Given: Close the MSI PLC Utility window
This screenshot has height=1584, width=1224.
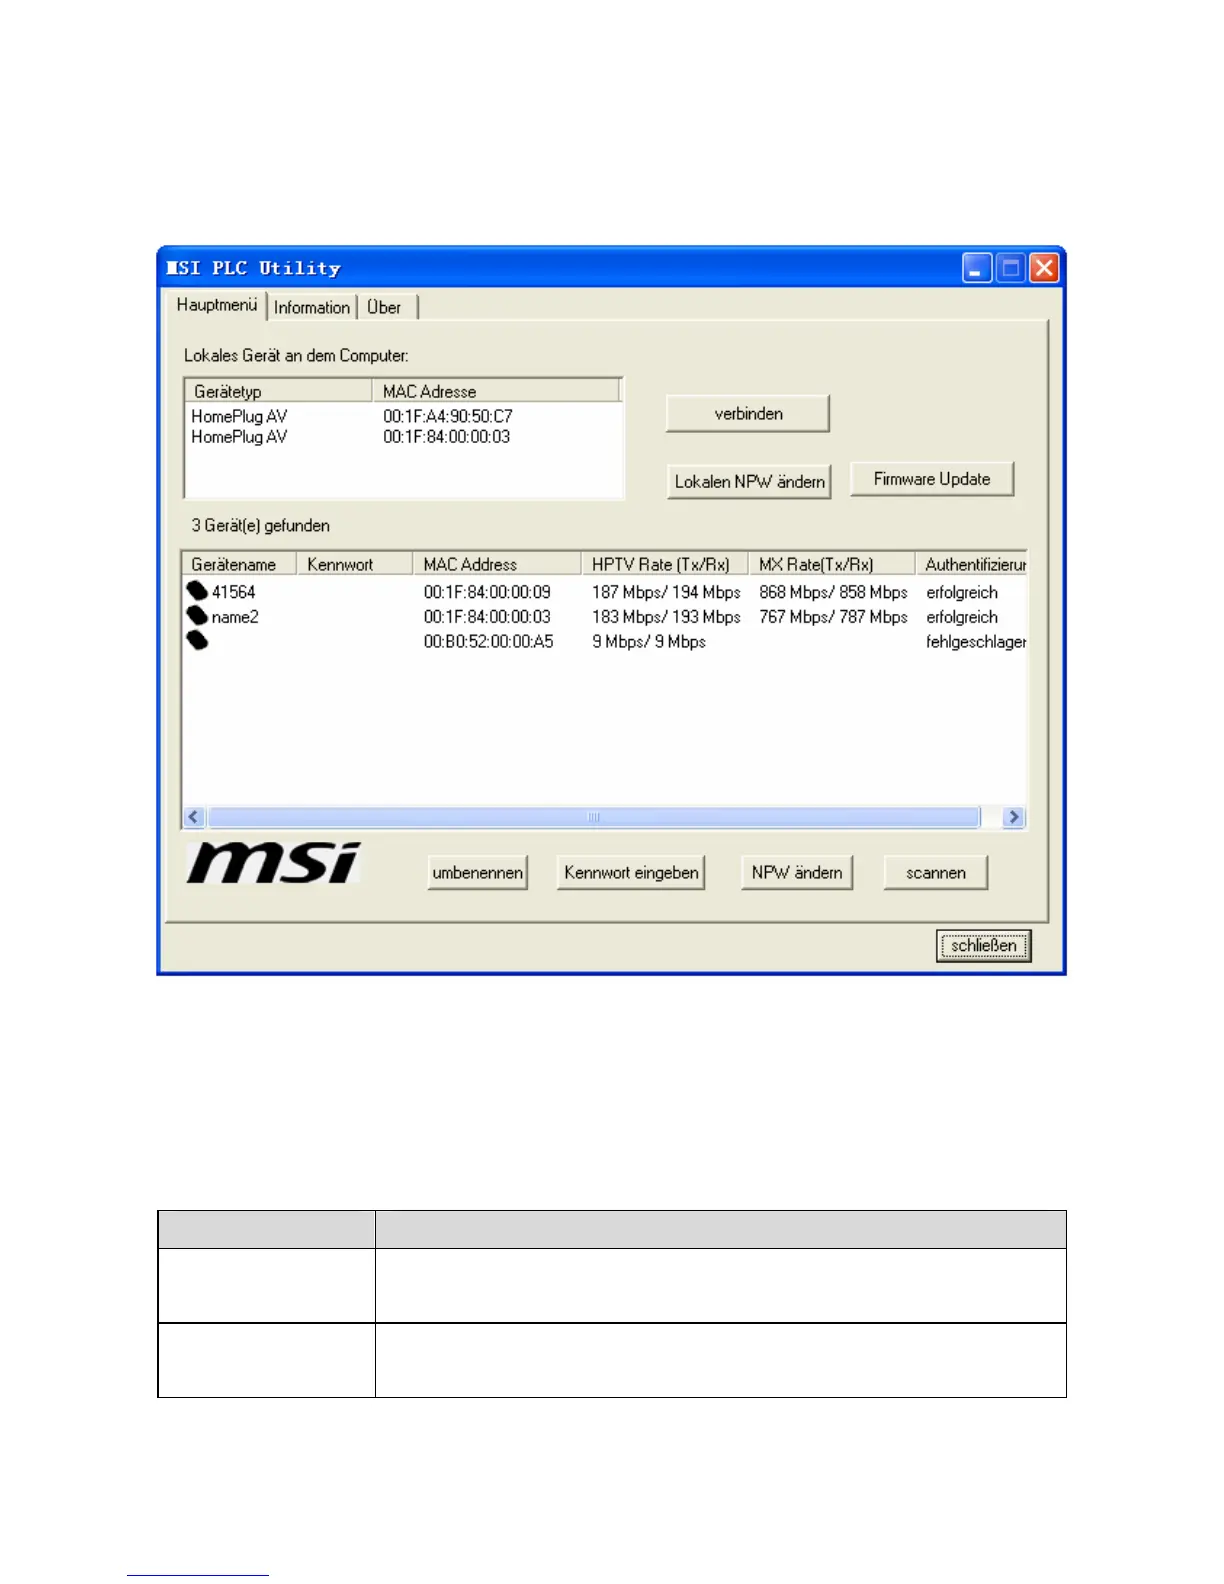Looking at the screenshot, I should tap(1044, 268).
